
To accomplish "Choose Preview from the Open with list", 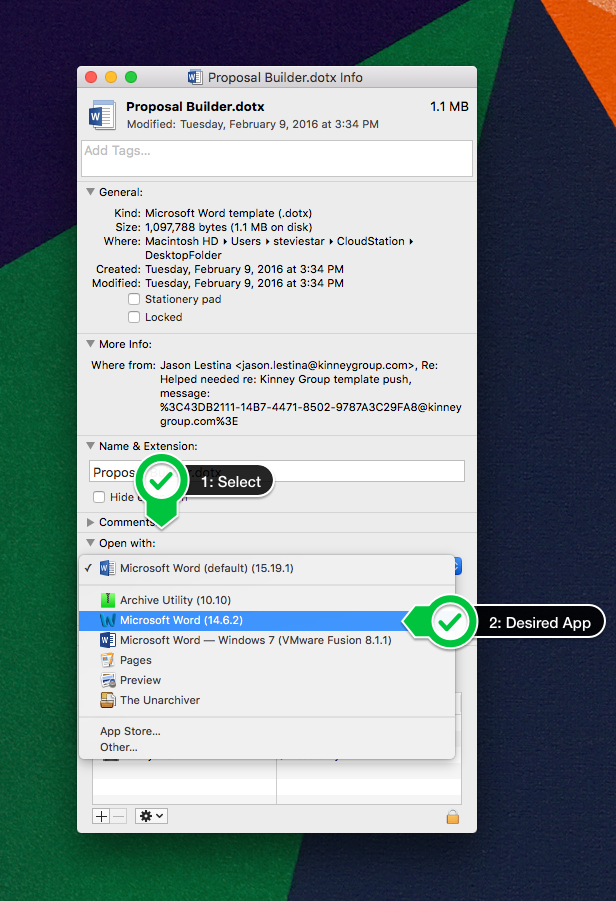I will (x=267, y=680).
